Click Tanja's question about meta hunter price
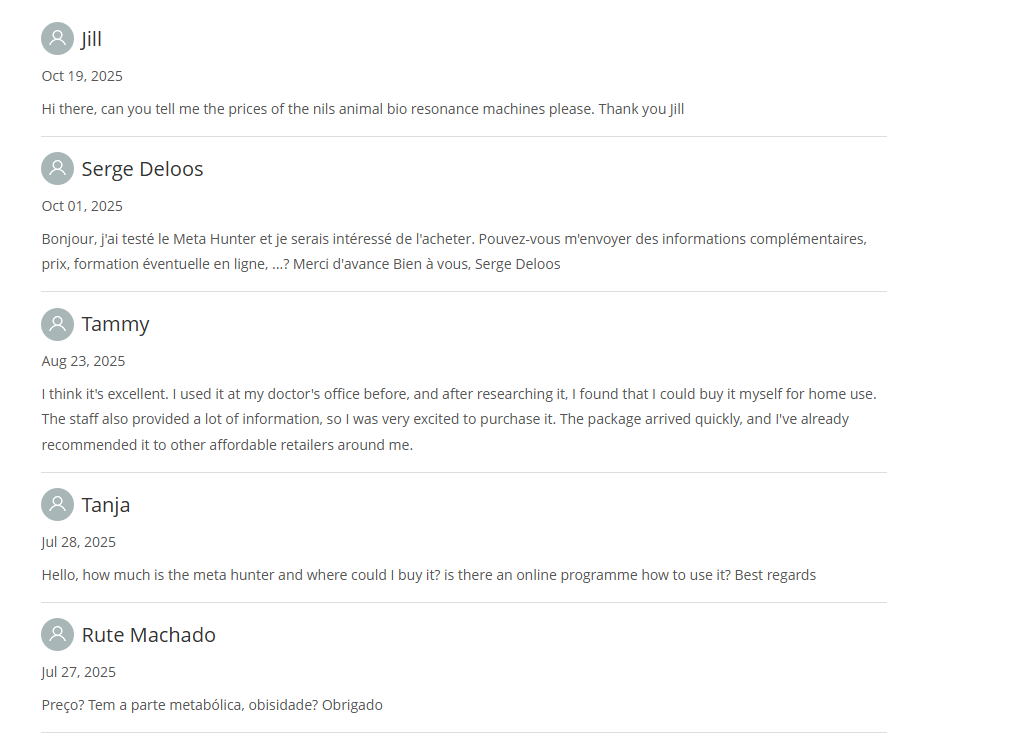 pyautogui.click(x=428, y=575)
